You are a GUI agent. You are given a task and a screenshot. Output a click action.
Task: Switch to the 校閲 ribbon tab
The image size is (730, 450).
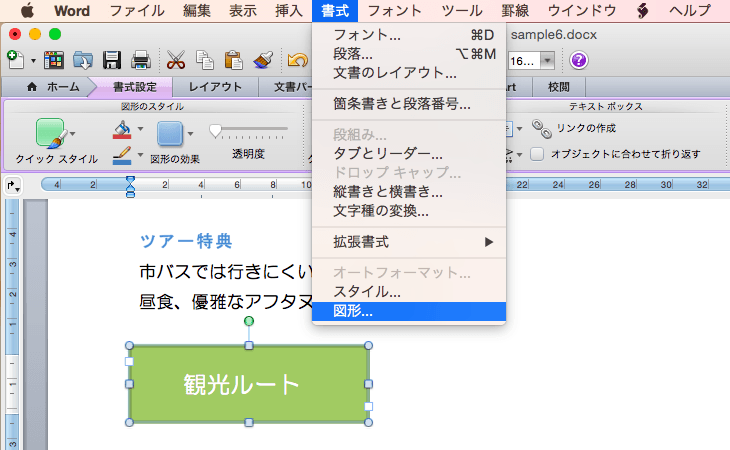559,87
